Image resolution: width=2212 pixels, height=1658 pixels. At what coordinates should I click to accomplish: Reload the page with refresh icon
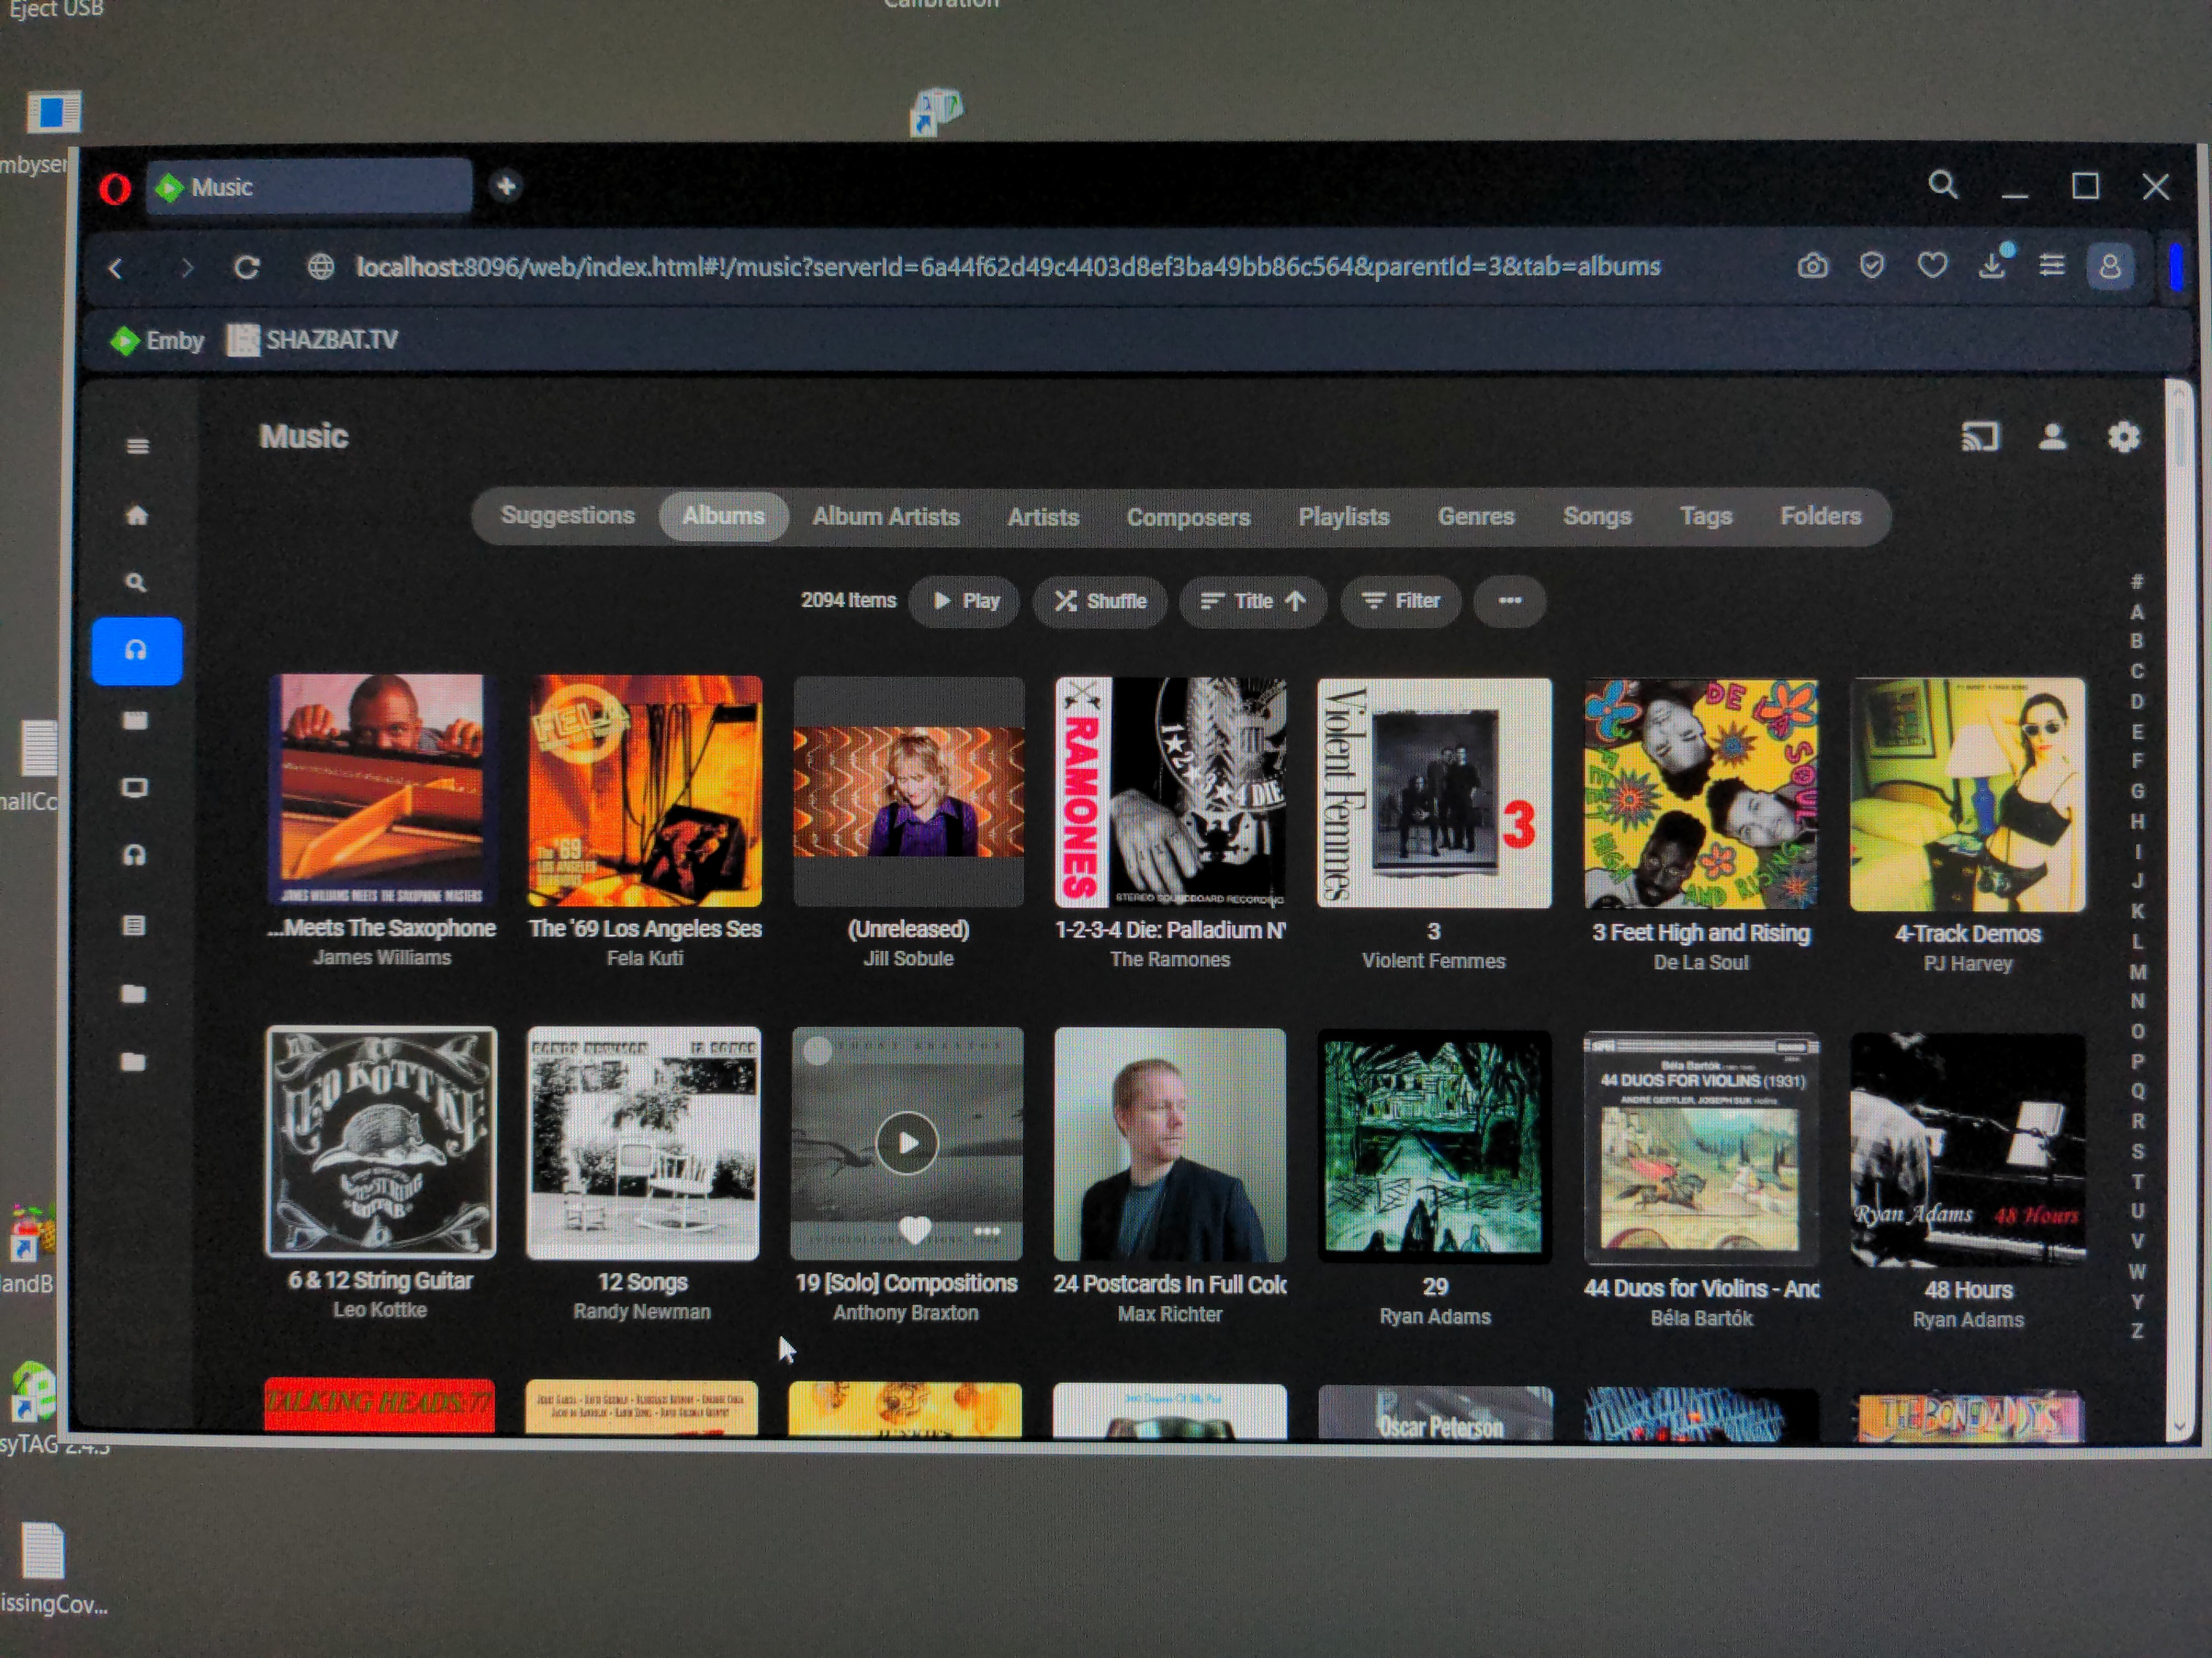pos(247,268)
